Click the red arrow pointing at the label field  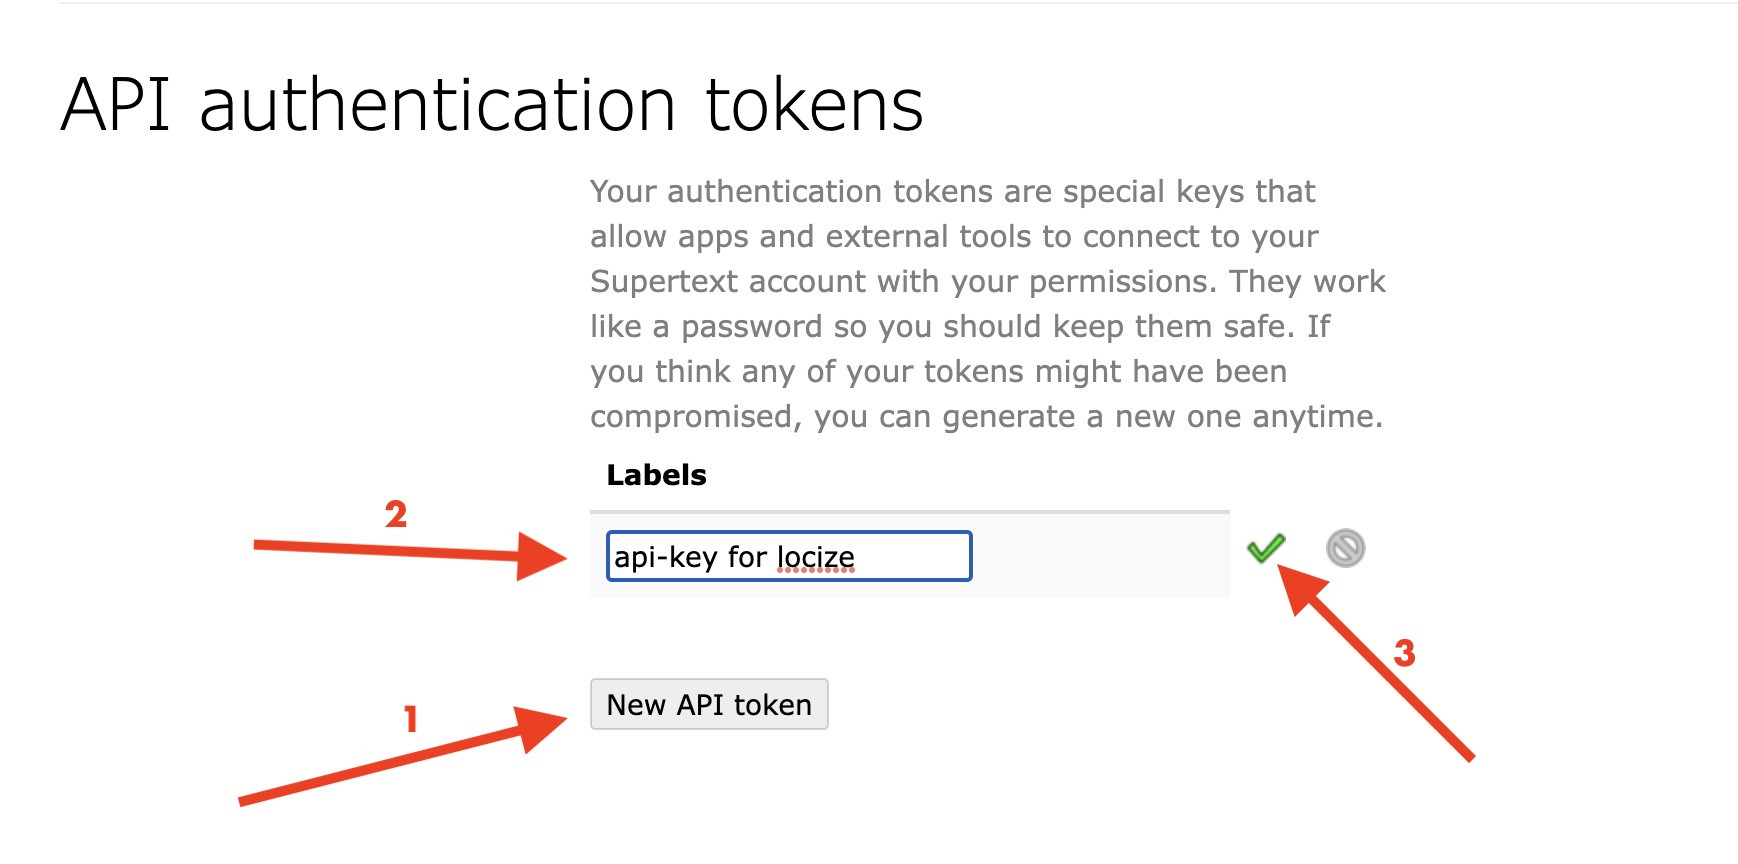[410, 551]
